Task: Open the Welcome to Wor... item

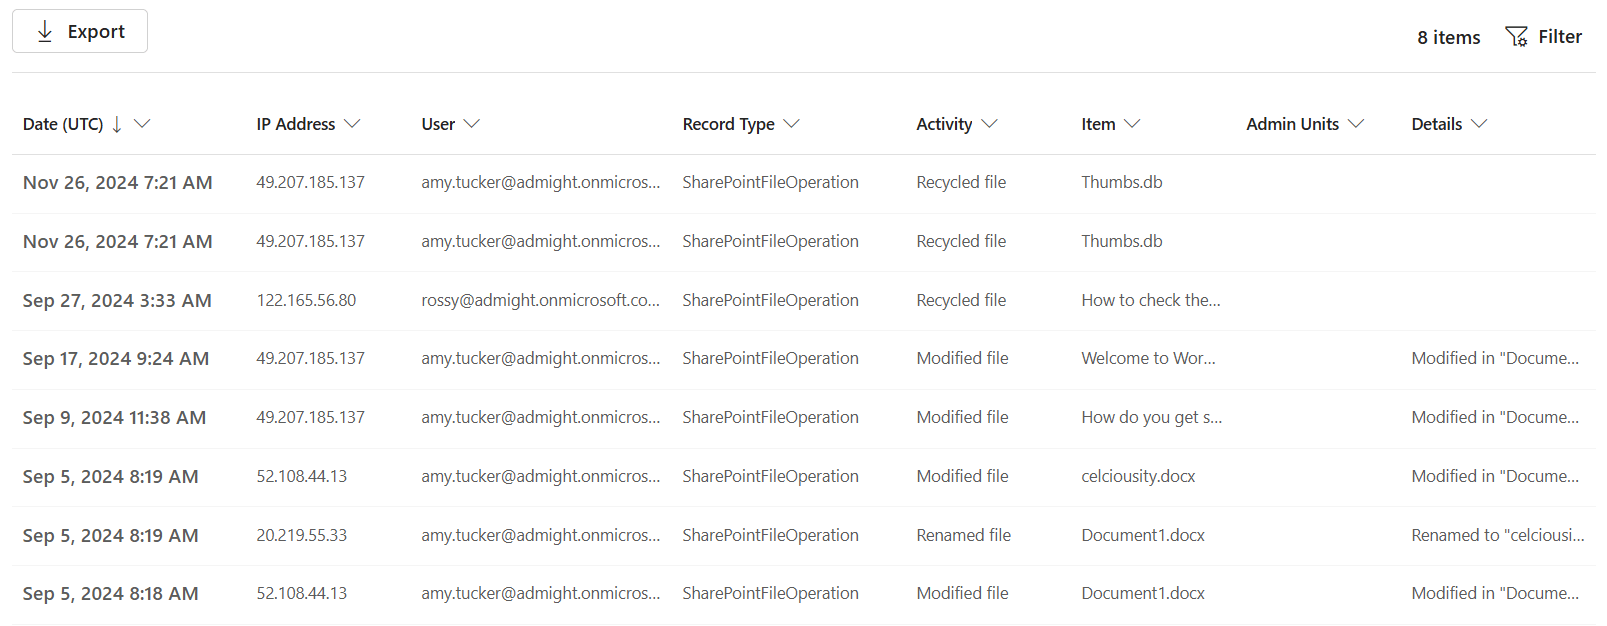Action: tap(1148, 359)
